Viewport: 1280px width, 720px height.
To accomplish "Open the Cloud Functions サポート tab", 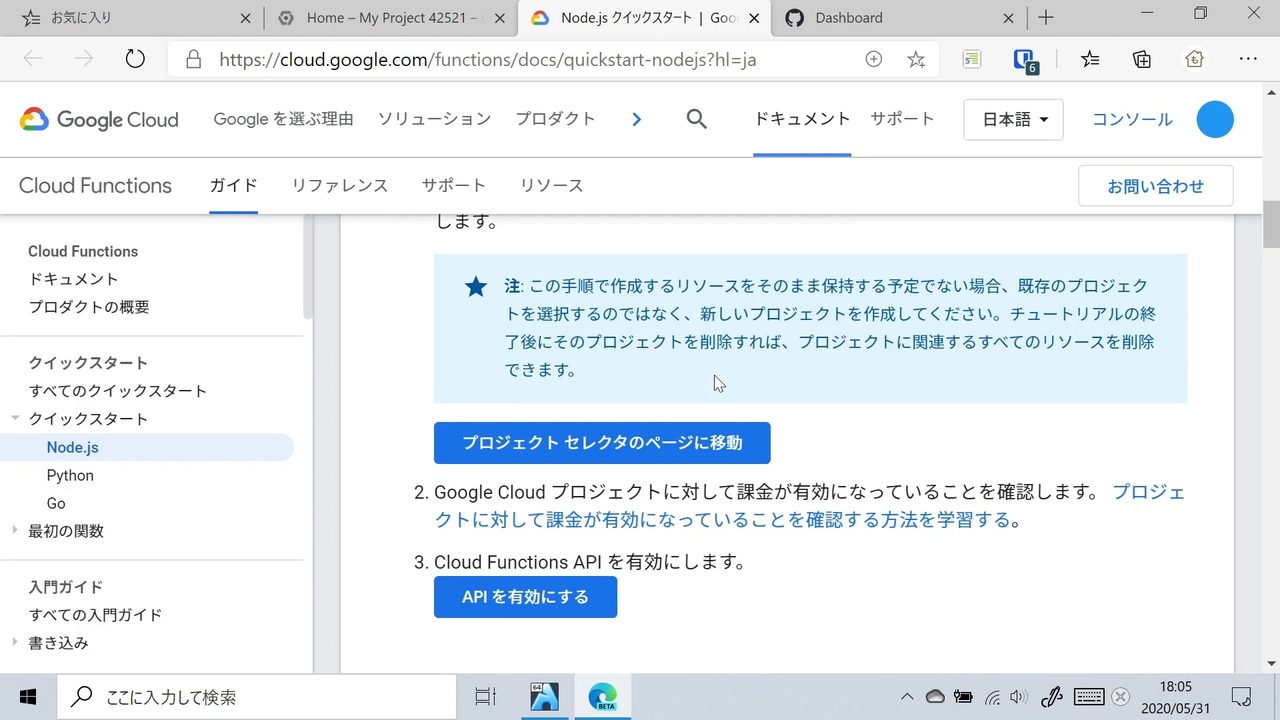I will click(454, 185).
